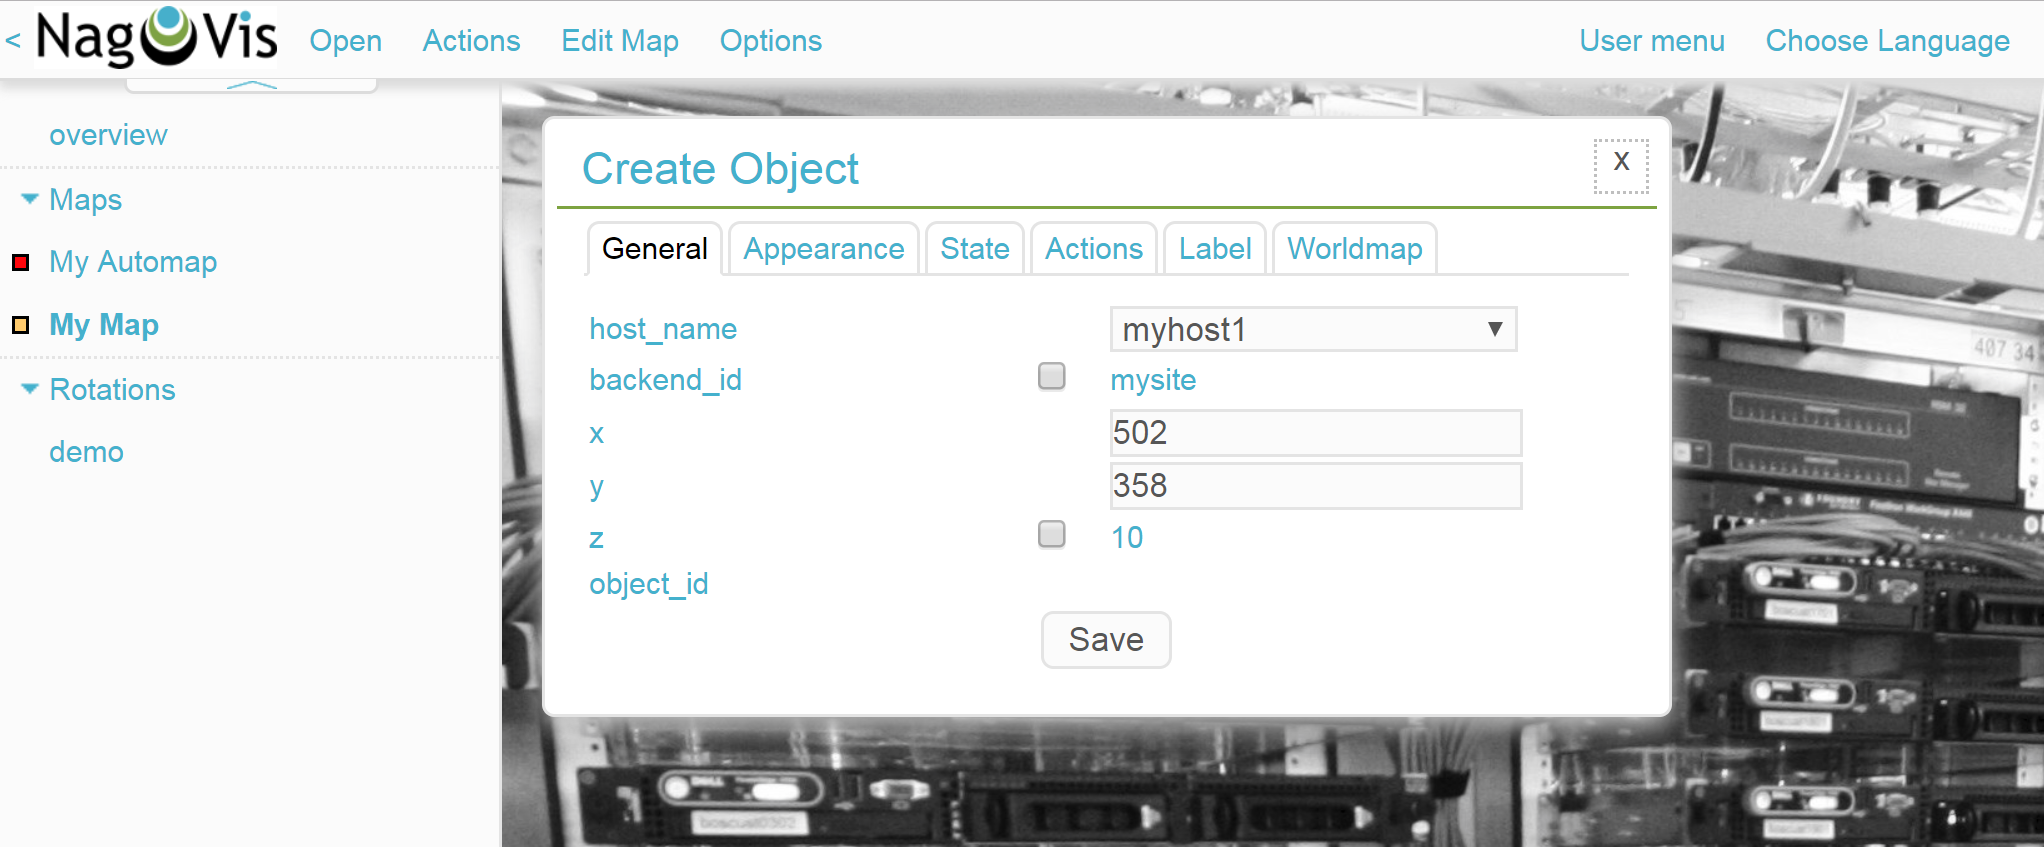Save the new object
The image size is (2044, 847).
1105,640
